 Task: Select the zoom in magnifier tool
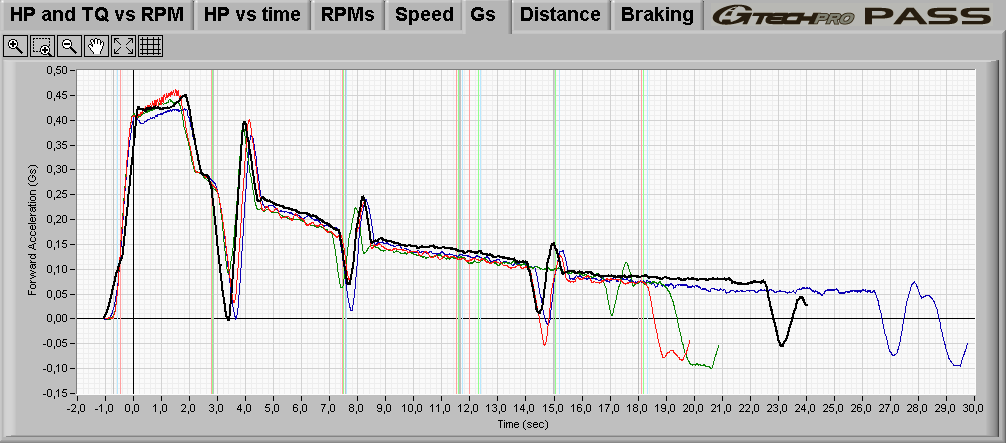point(15,46)
